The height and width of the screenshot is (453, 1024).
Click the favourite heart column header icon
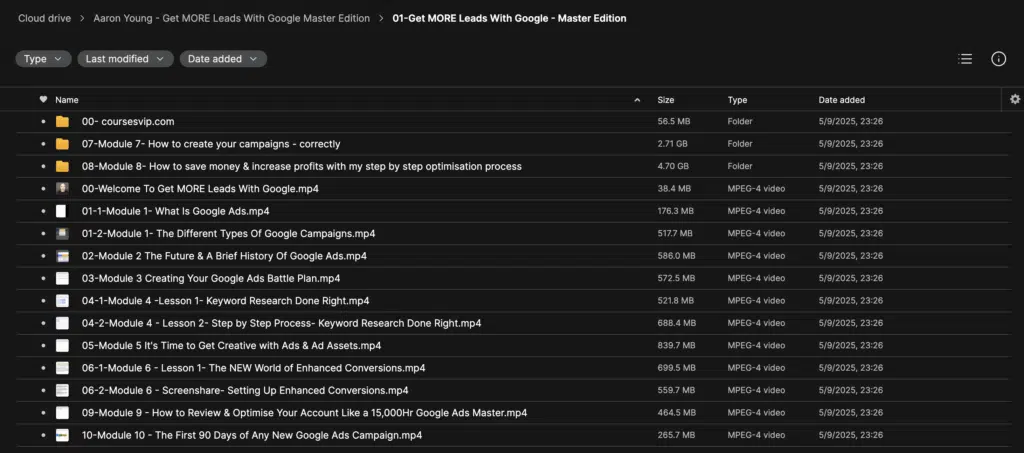[43, 100]
